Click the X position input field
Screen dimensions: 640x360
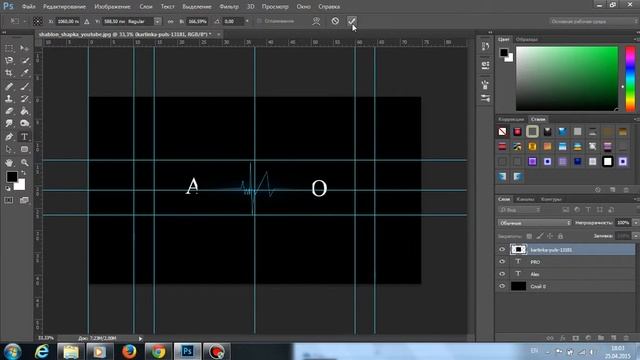point(67,21)
